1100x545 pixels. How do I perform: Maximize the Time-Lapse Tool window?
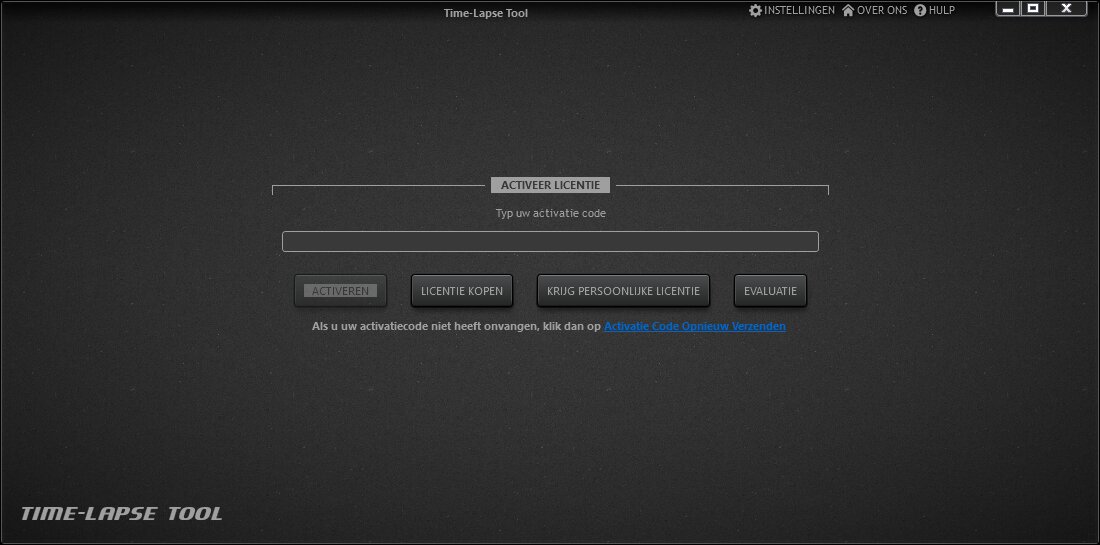(x=1033, y=8)
